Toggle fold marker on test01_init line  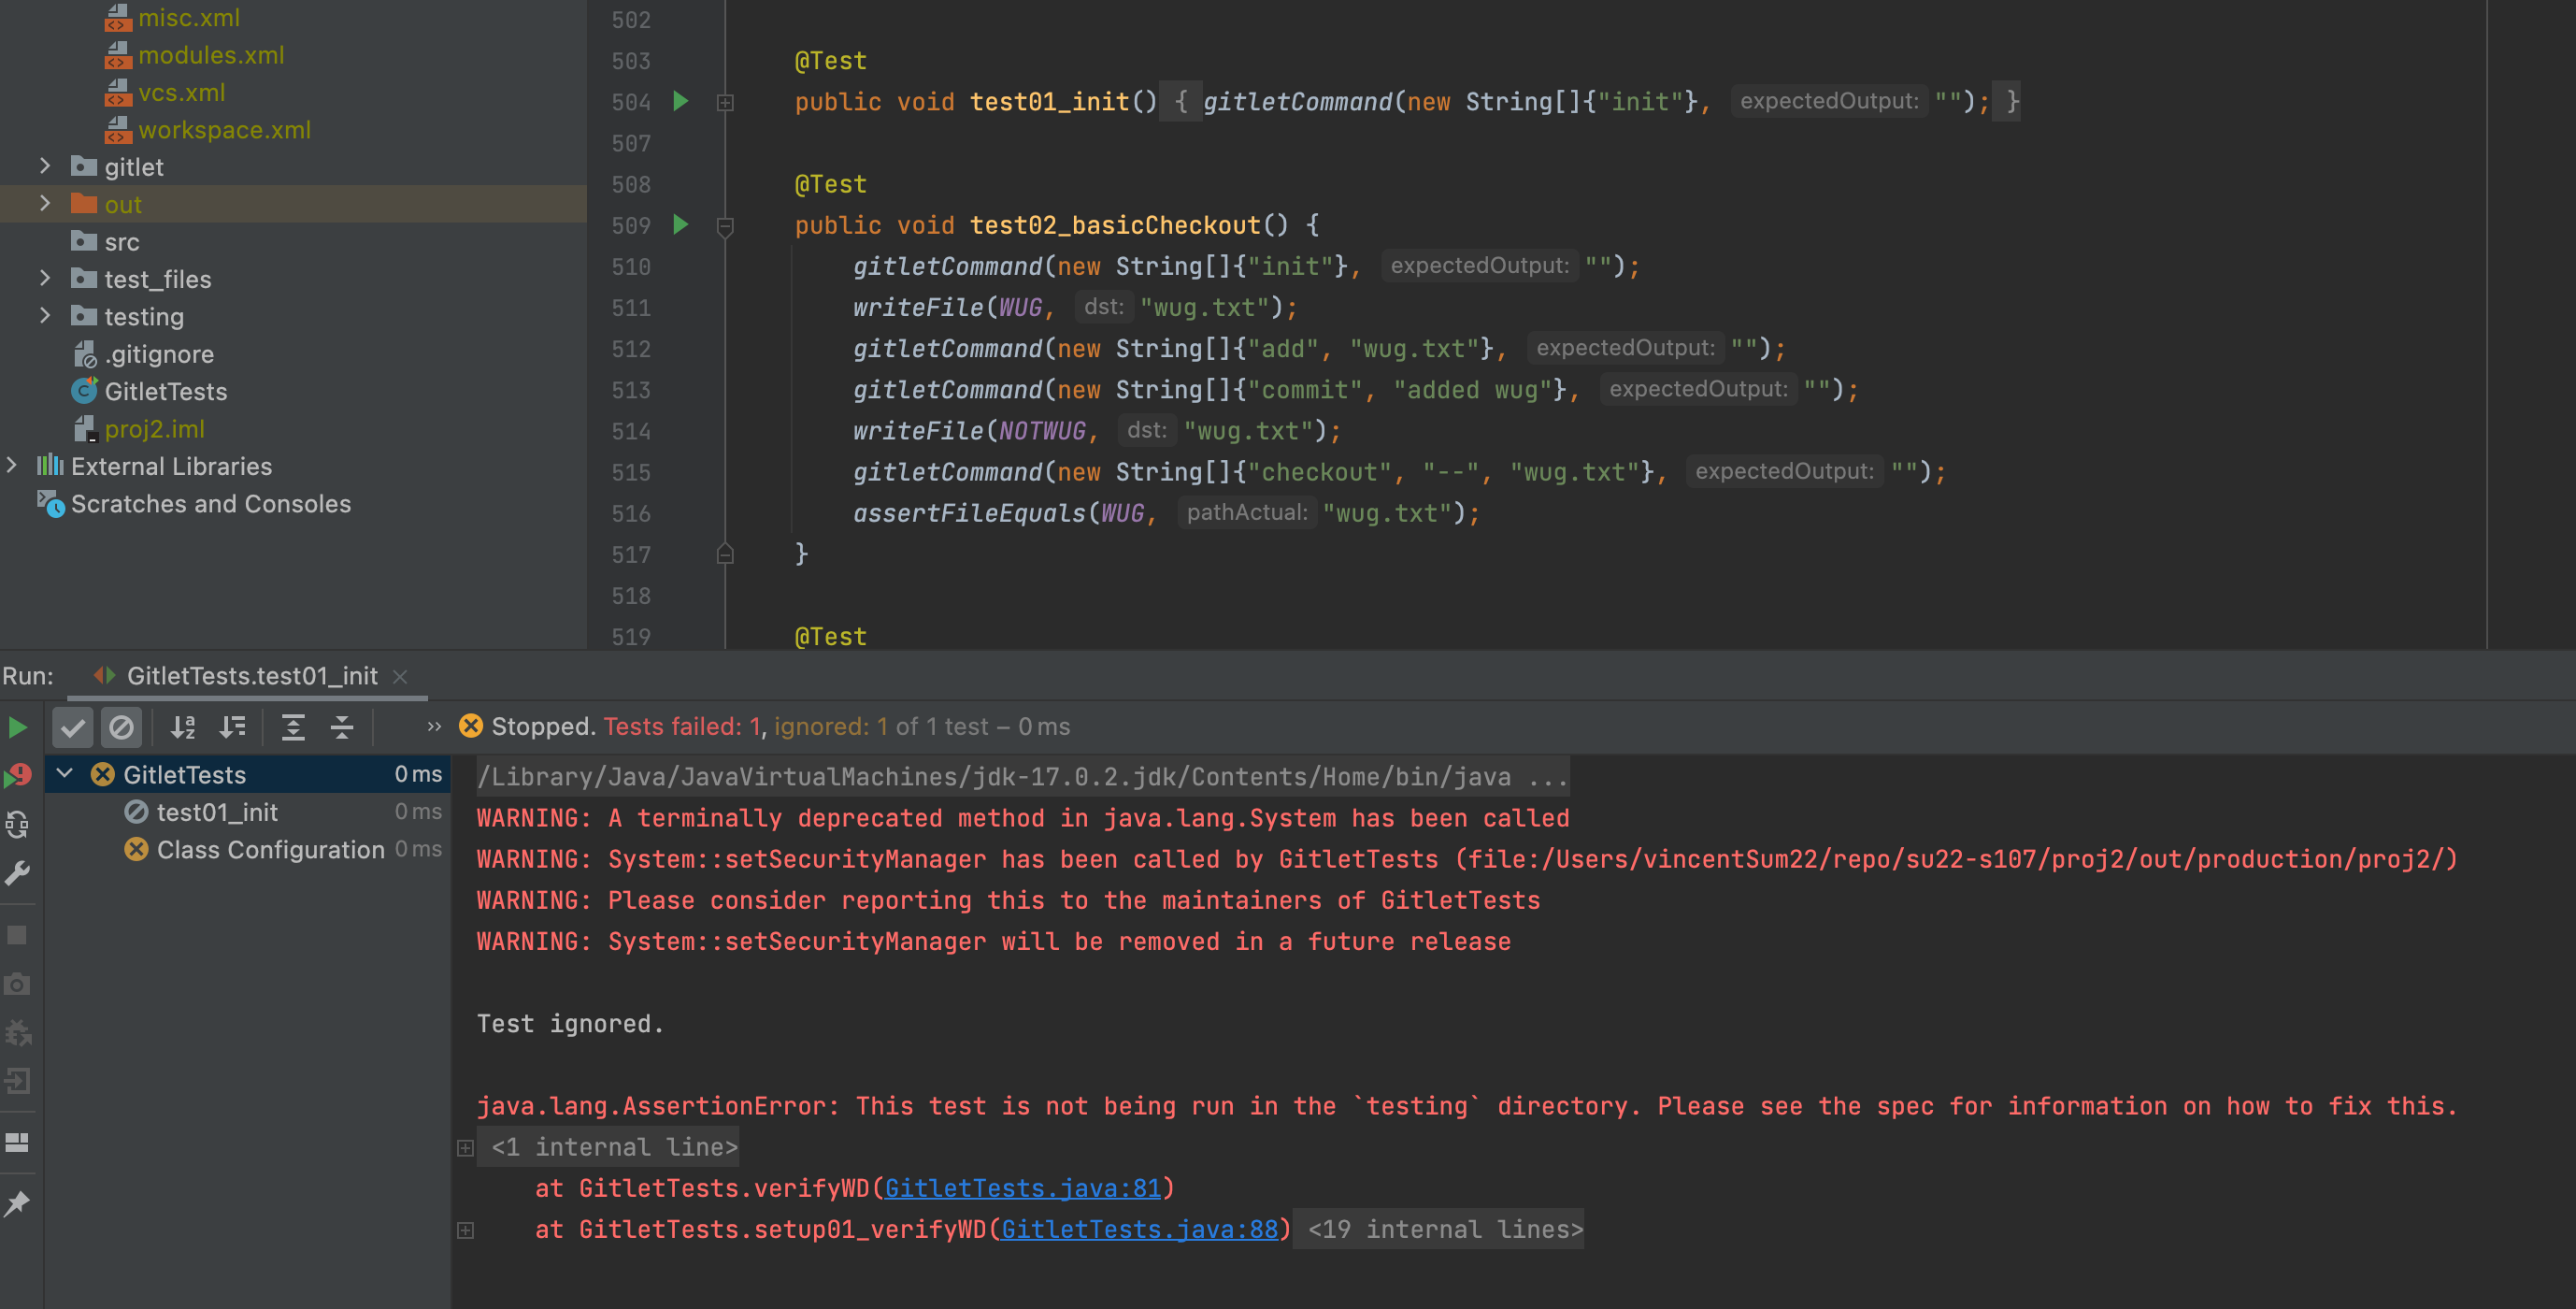pyautogui.click(x=725, y=103)
